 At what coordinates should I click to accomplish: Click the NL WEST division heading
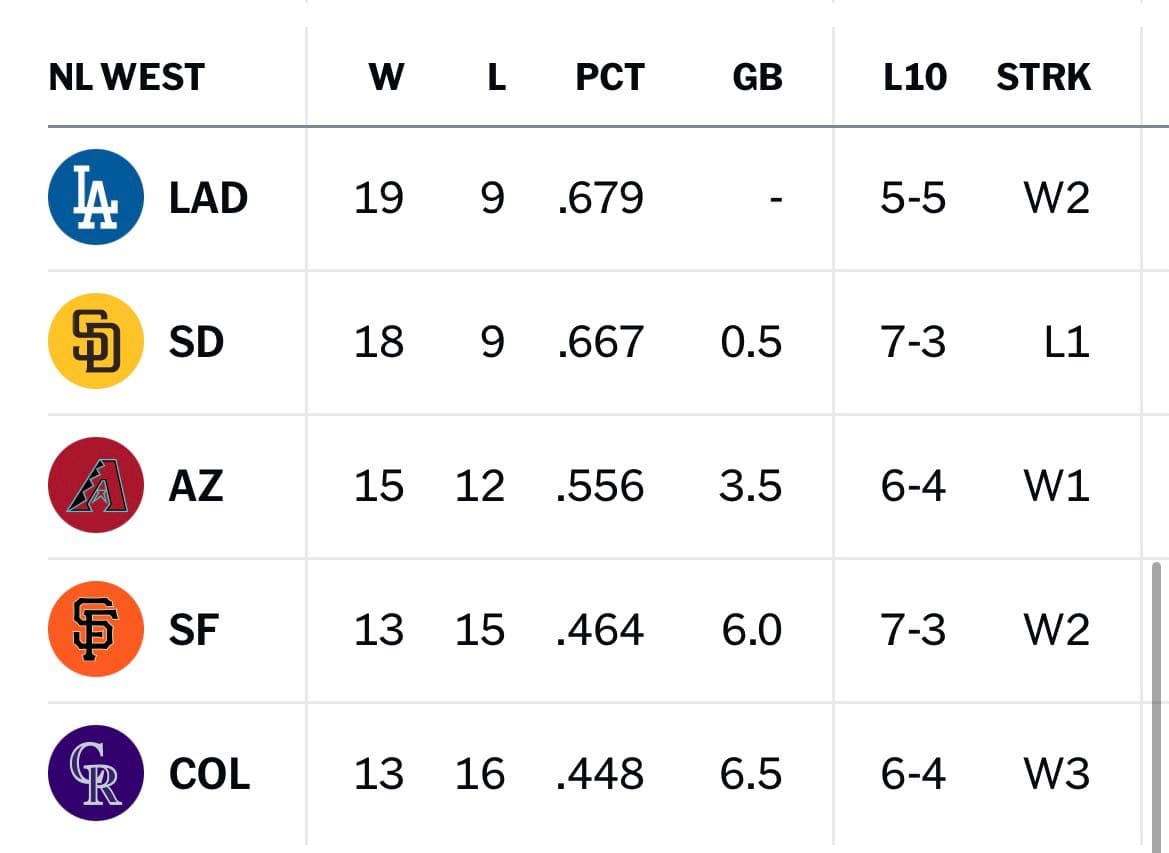(126, 77)
